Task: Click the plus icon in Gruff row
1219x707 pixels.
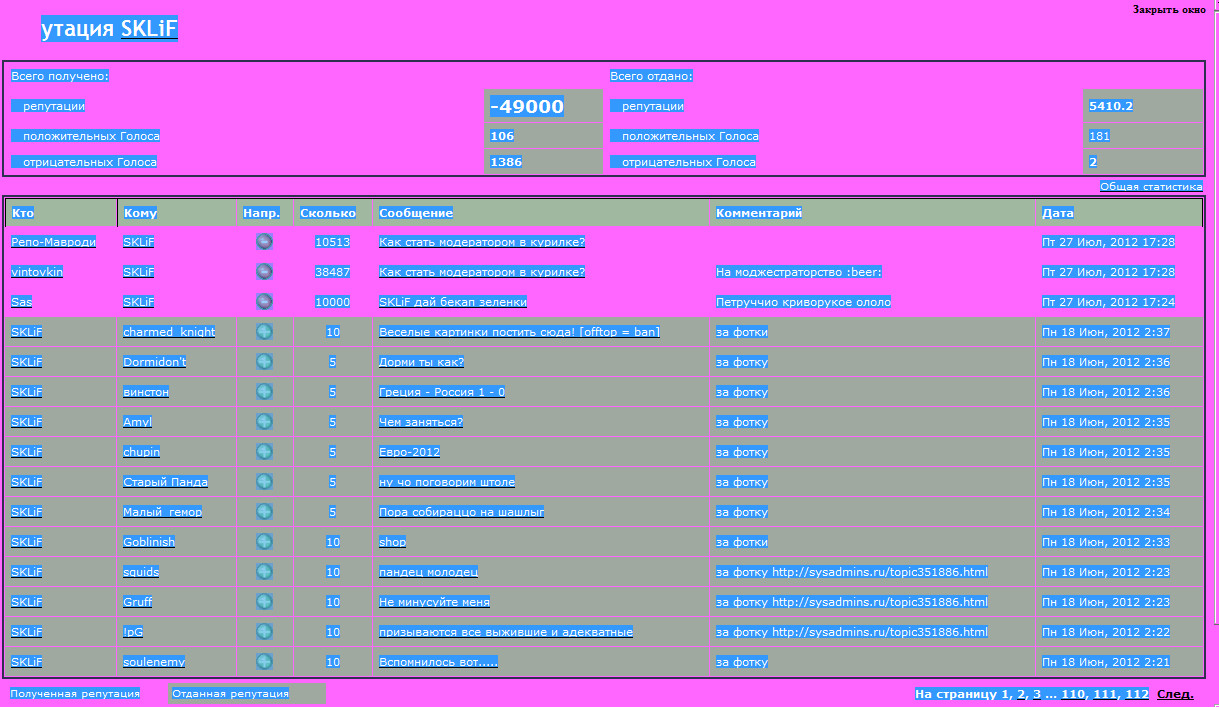Action: coord(264,601)
